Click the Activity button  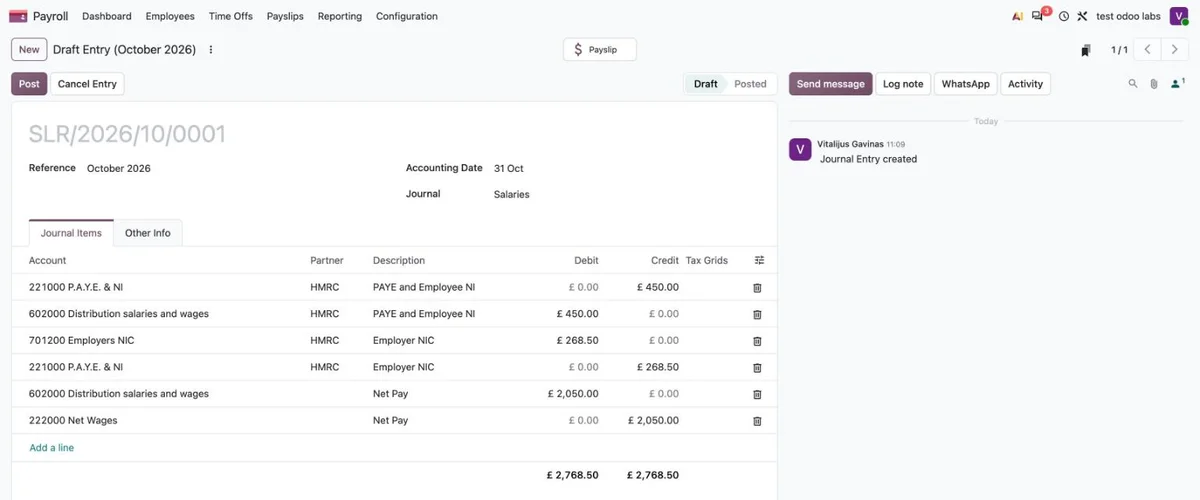coord(1025,84)
